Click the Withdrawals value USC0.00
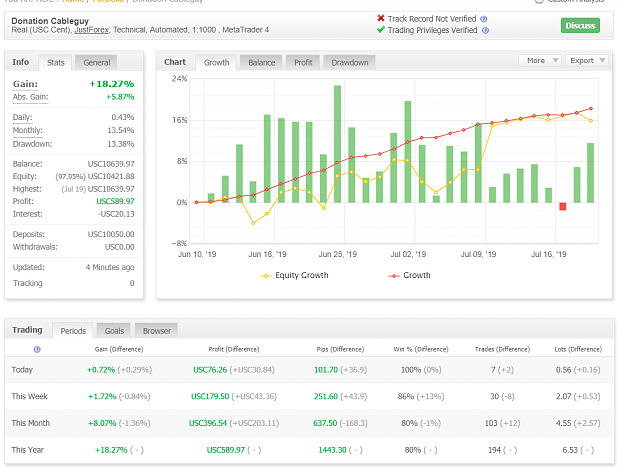The width and height of the screenshot is (625, 468). pyautogui.click(x=120, y=247)
